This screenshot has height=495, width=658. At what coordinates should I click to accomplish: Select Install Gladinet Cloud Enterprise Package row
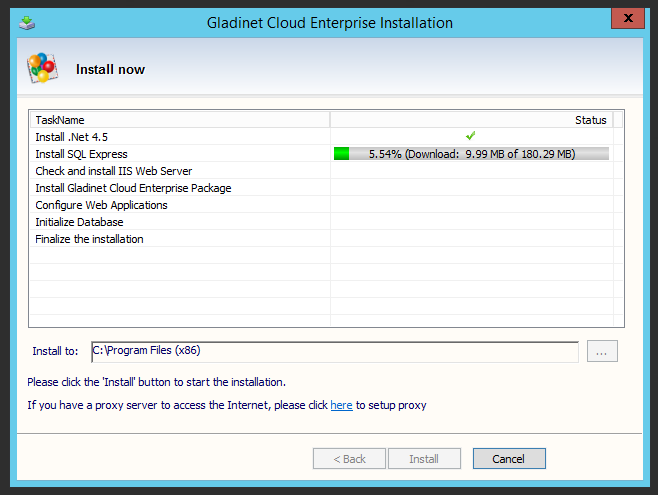tap(133, 188)
